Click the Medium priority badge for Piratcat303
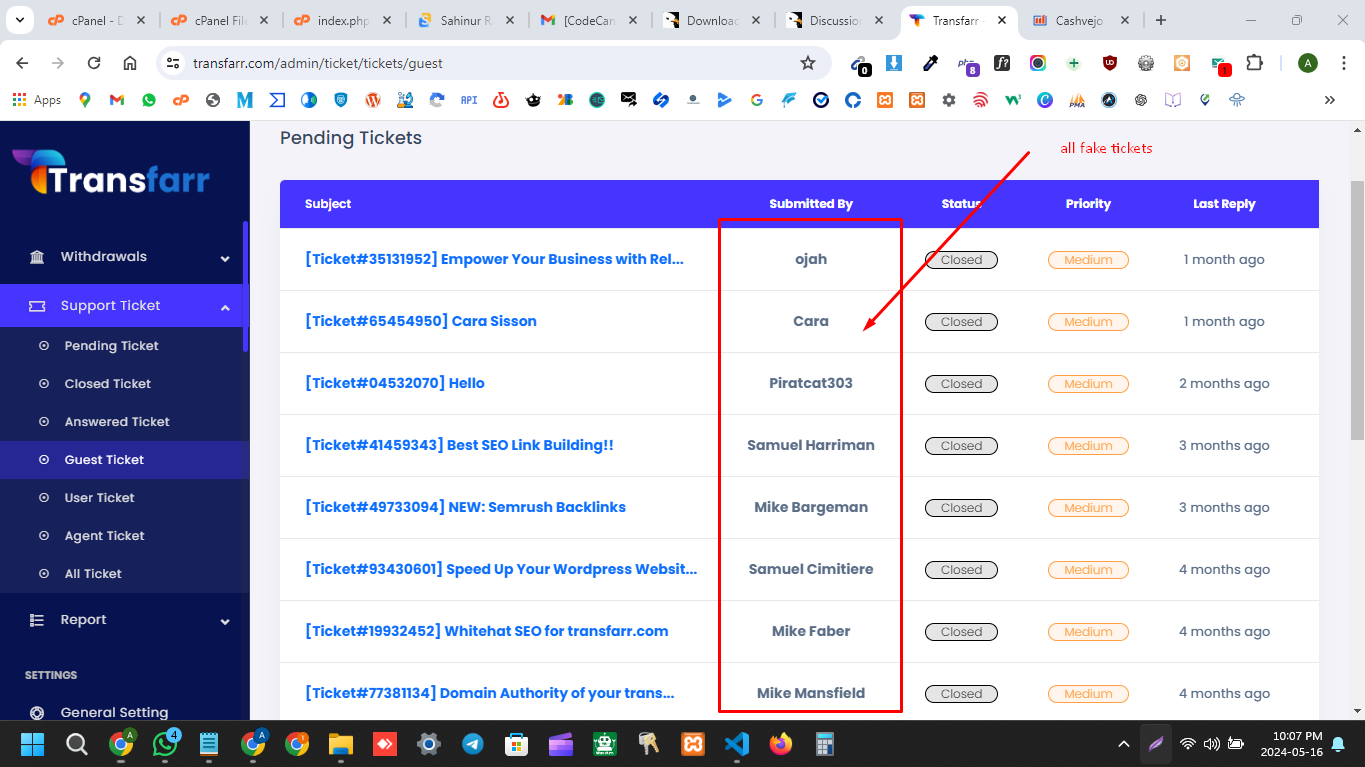 (1088, 384)
